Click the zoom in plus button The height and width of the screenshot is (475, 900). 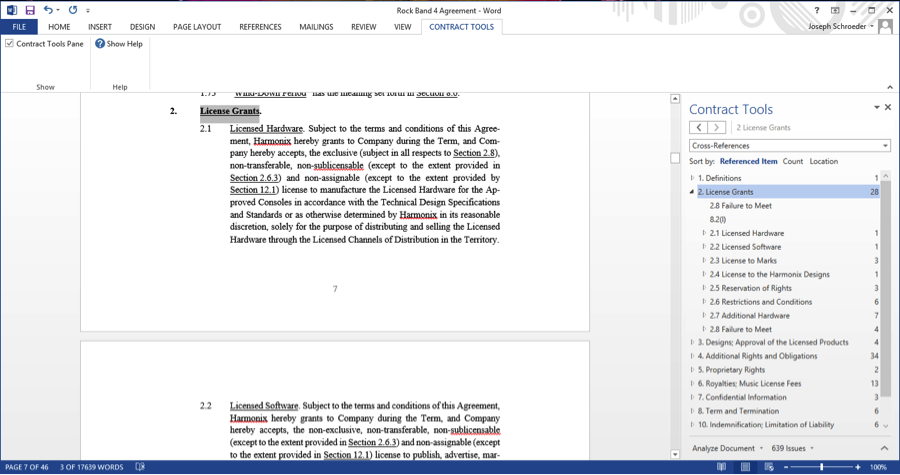click(858, 467)
